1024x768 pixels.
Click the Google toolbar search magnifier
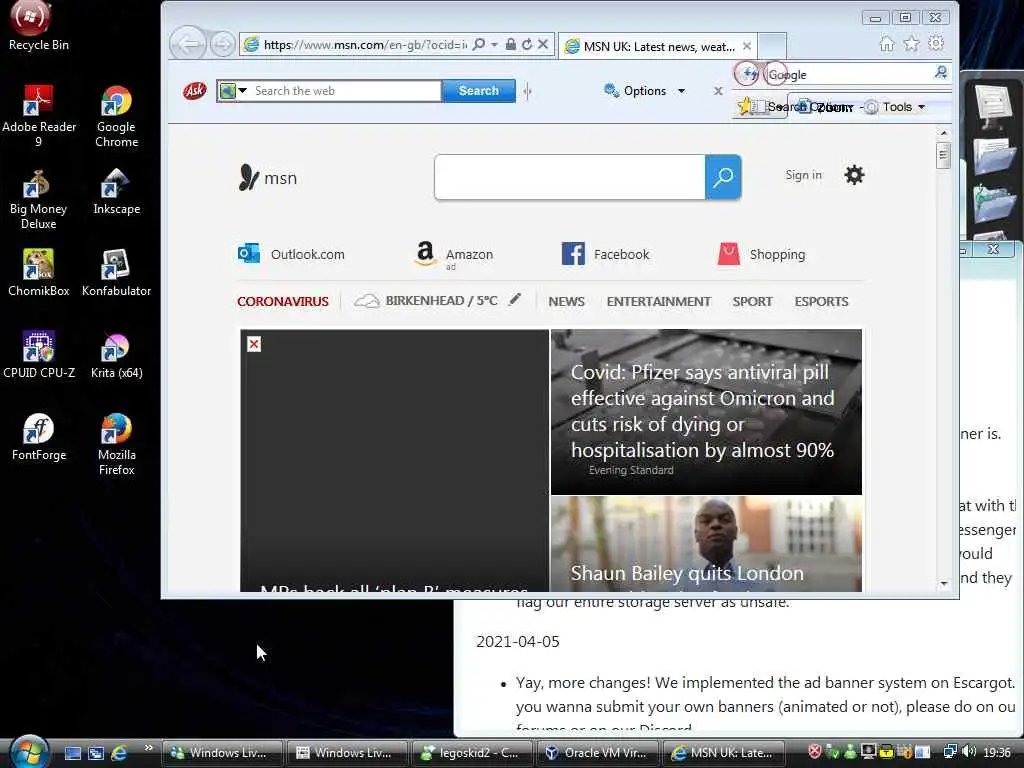coord(941,72)
